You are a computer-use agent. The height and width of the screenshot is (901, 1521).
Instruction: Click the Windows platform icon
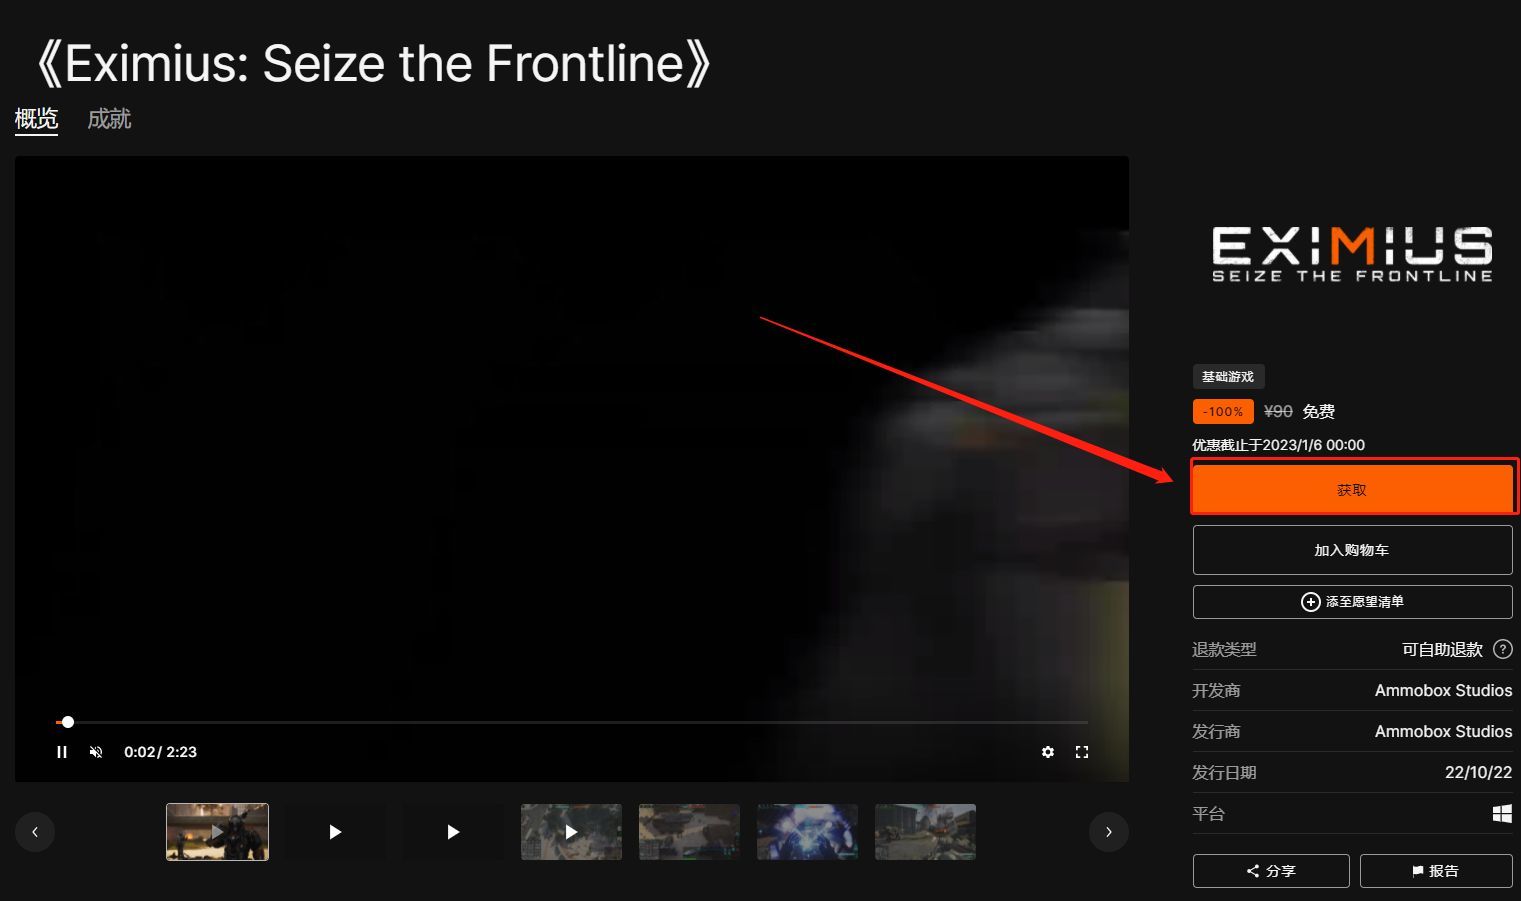(x=1502, y=814)
